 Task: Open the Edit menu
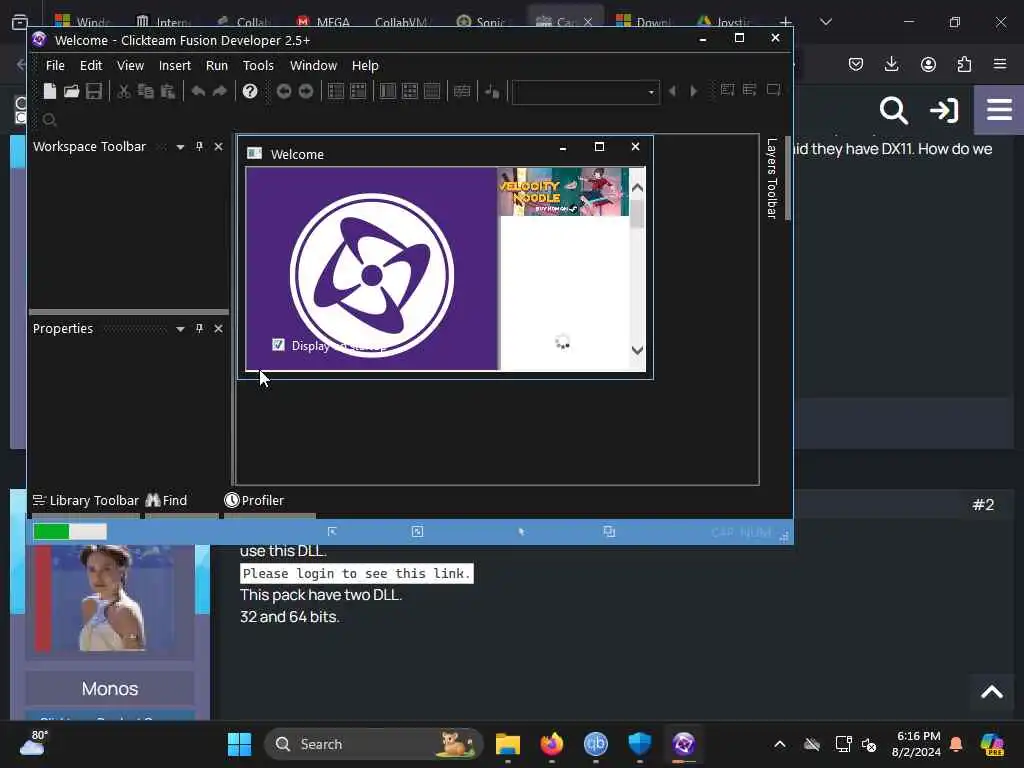(91, 65)
